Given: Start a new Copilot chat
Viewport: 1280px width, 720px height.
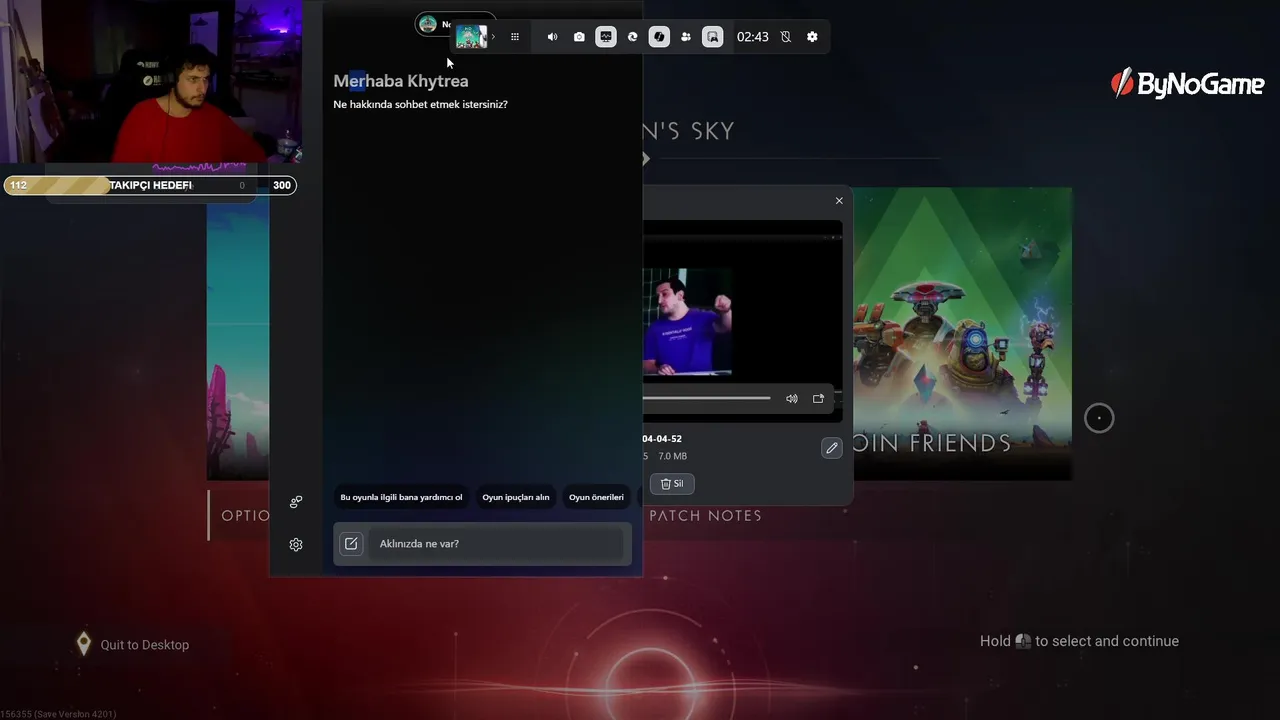Looking at the screenshot, I should click(x=351, y=544).
